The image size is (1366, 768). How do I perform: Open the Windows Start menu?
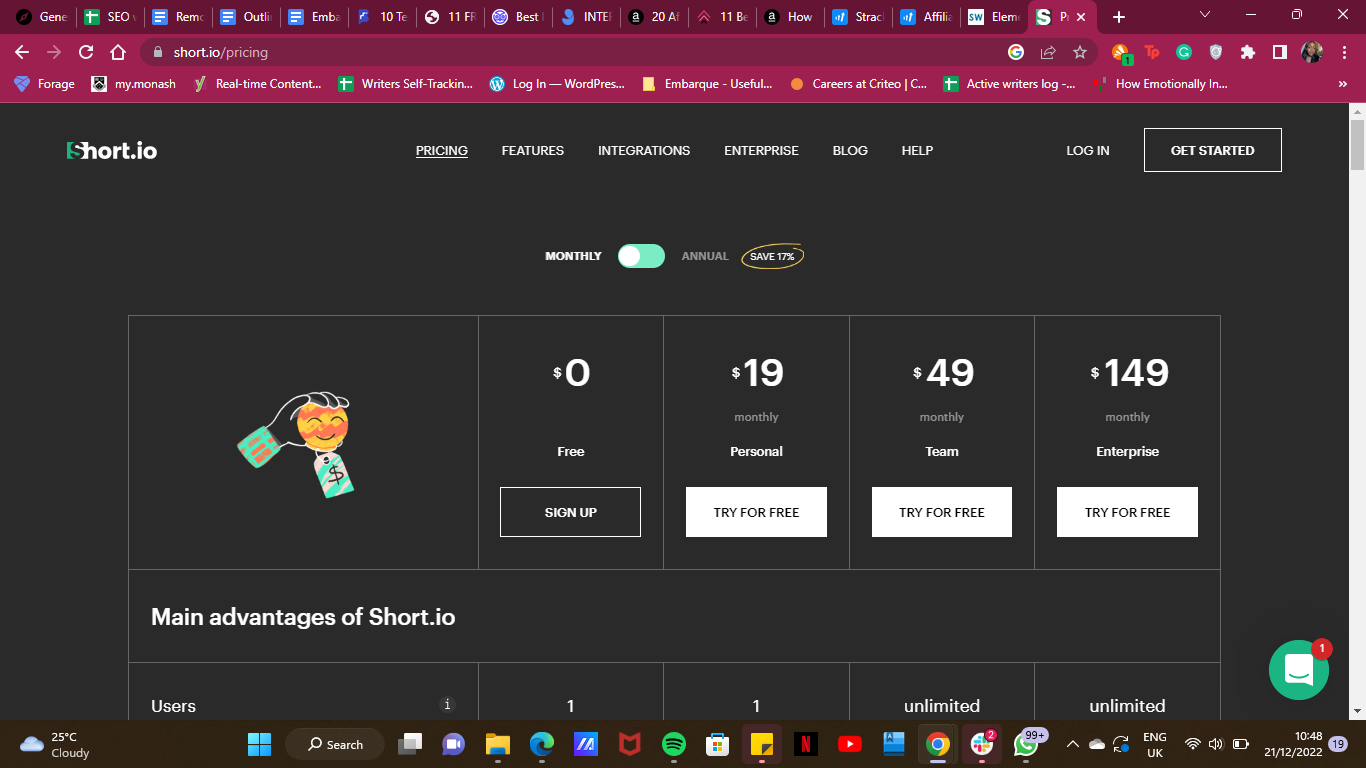[259, 744]
